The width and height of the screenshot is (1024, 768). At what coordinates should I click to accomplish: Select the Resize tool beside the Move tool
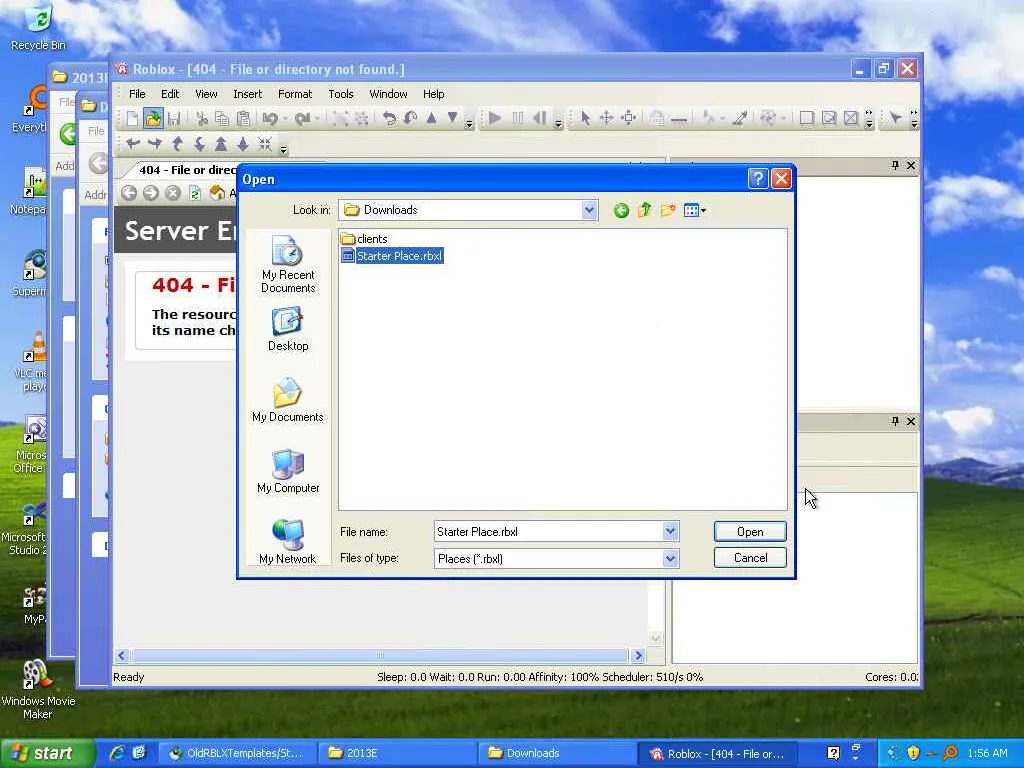click(x=628, y=118)
